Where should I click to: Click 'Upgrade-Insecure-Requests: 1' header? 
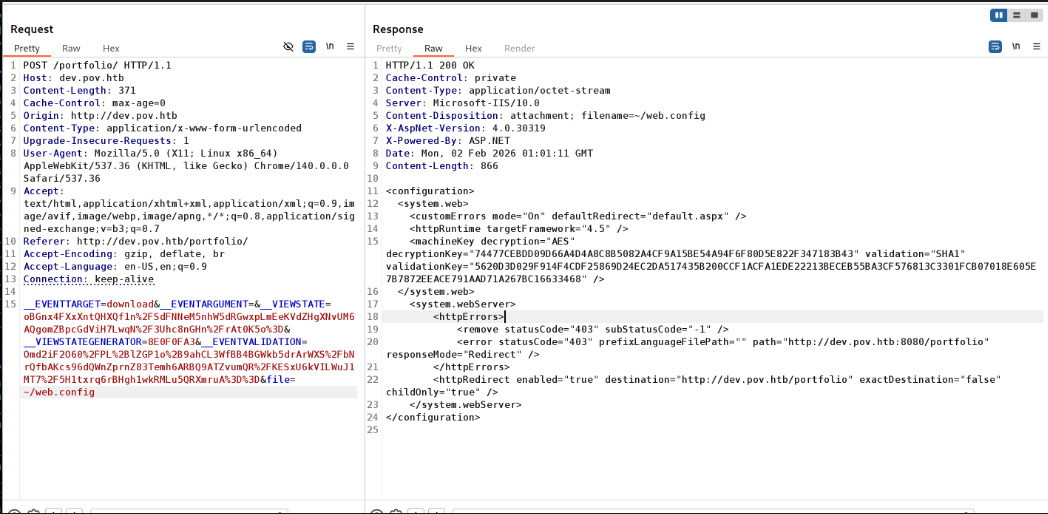click(106, 140)
